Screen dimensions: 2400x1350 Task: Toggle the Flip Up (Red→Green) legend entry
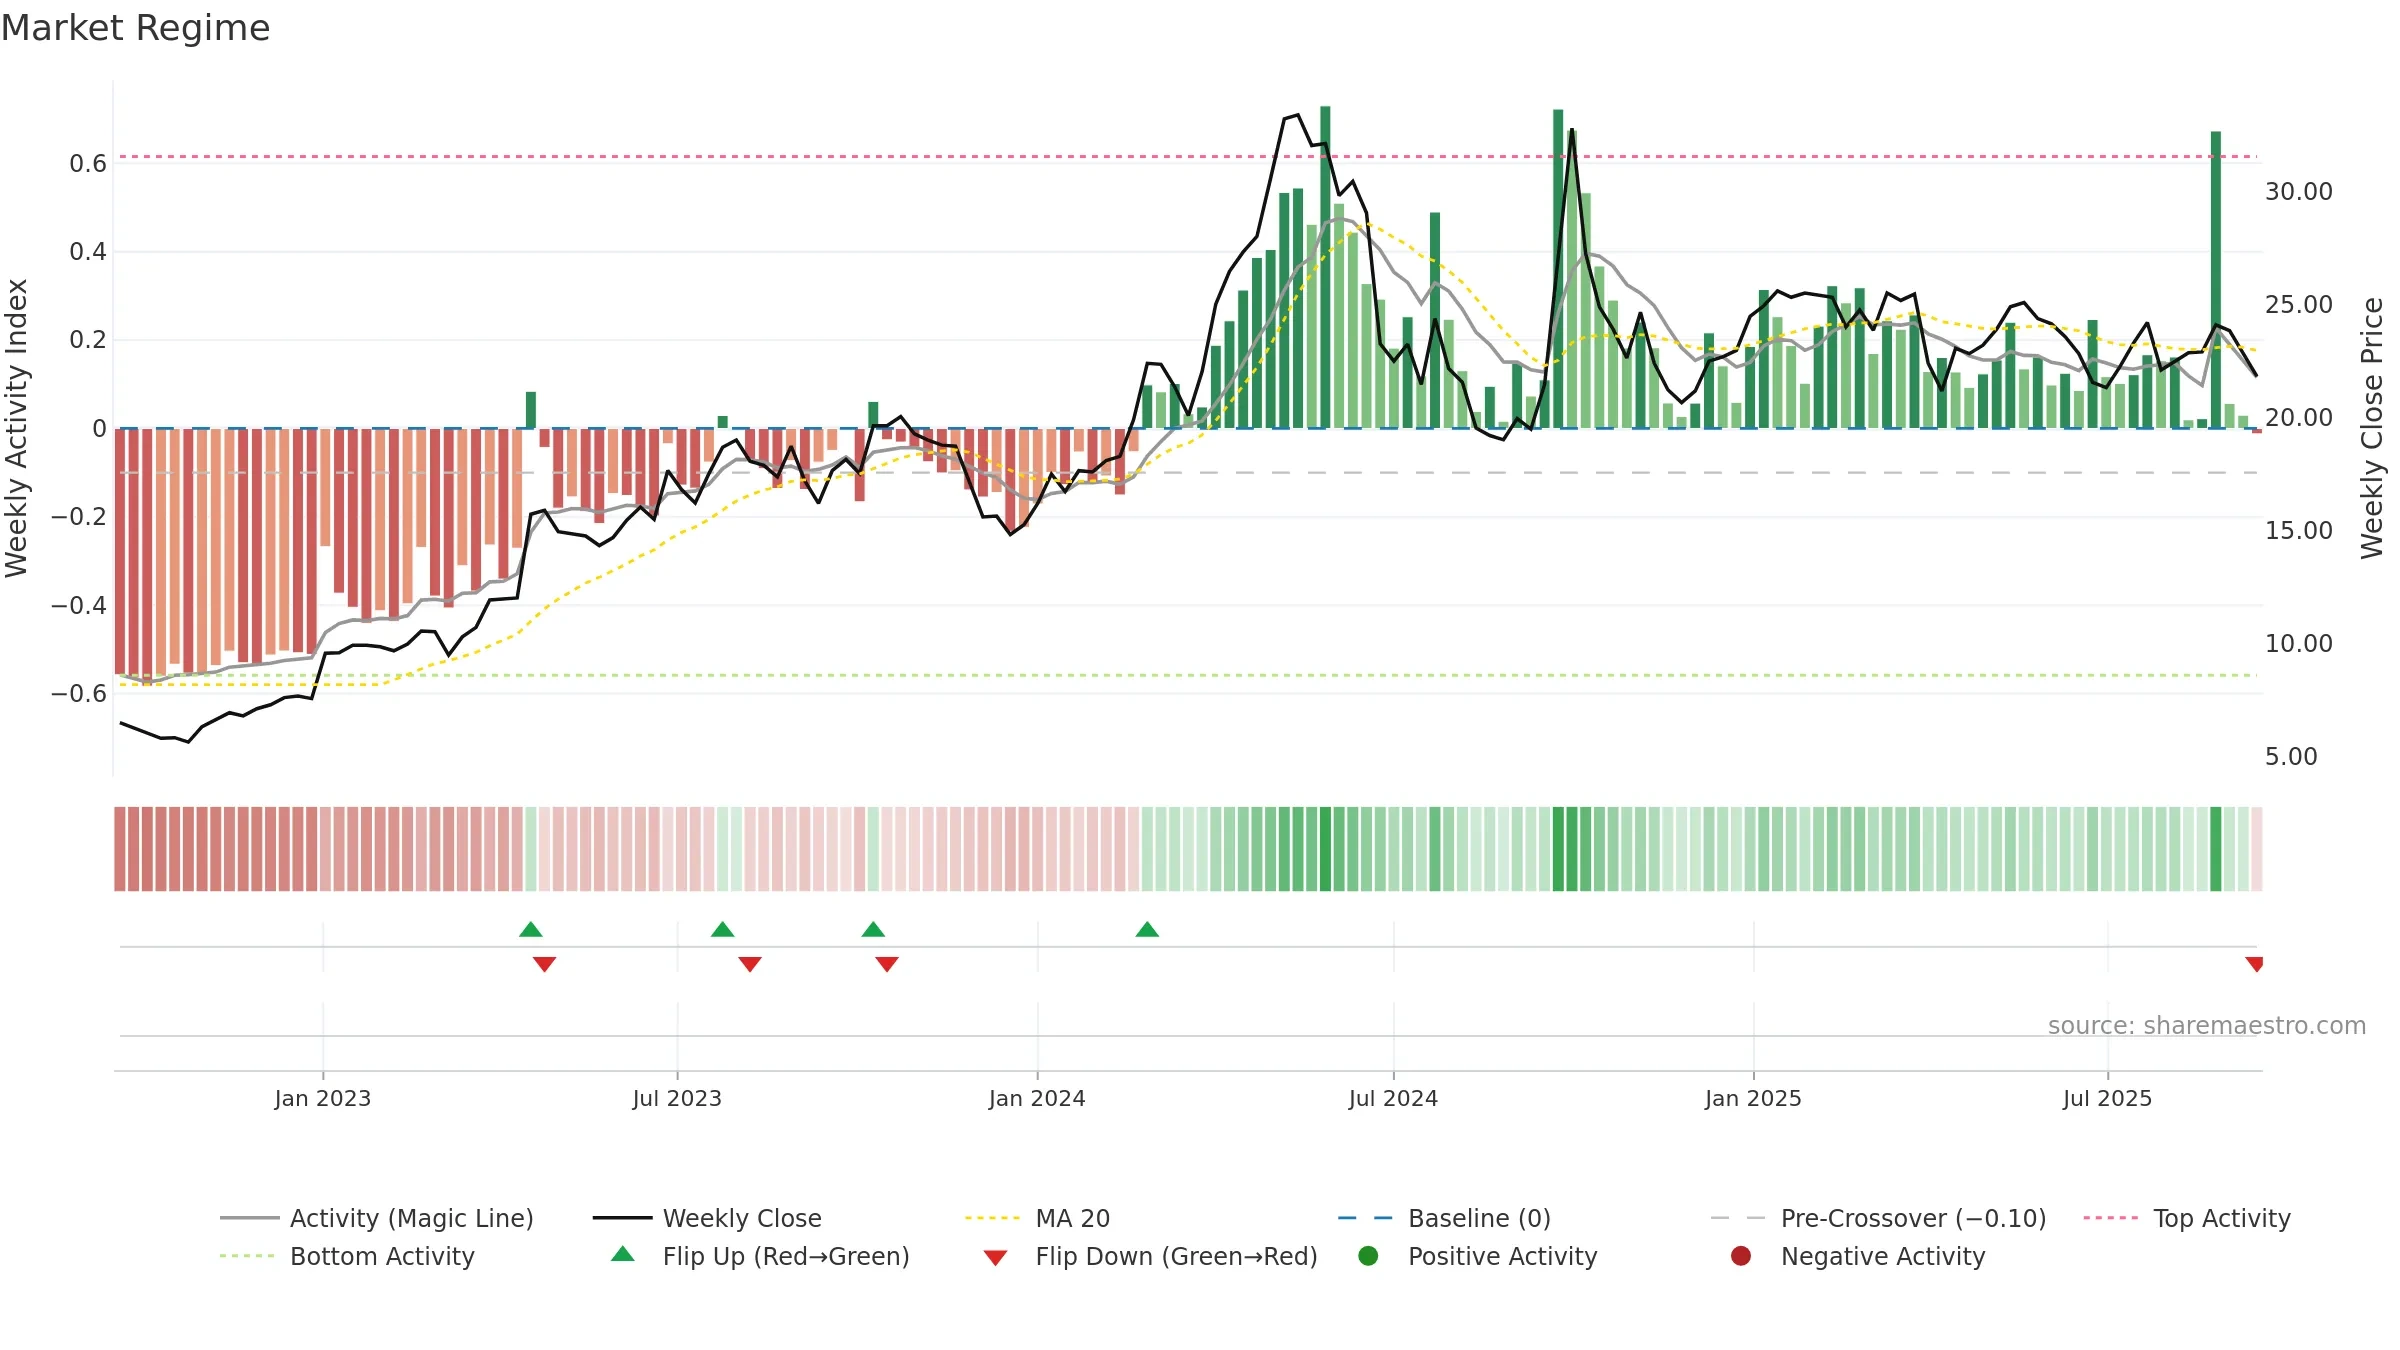coord(760,1256)
